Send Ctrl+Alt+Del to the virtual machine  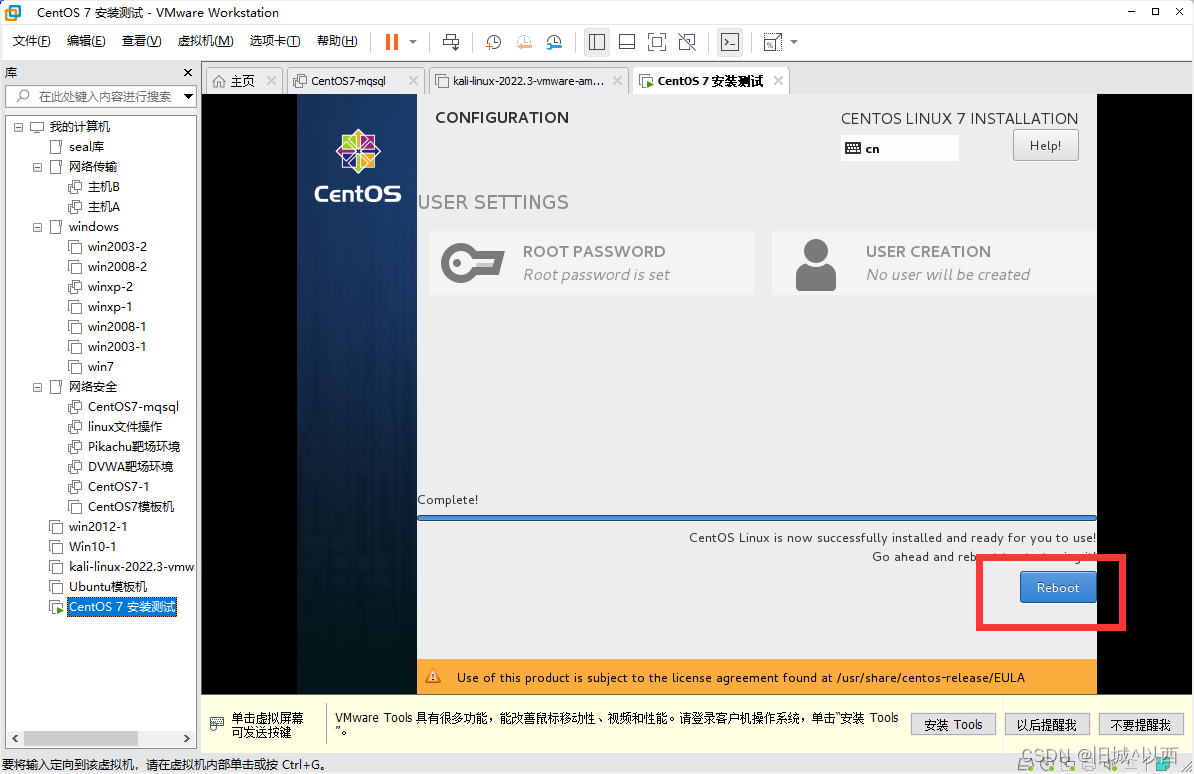[451, 42]
